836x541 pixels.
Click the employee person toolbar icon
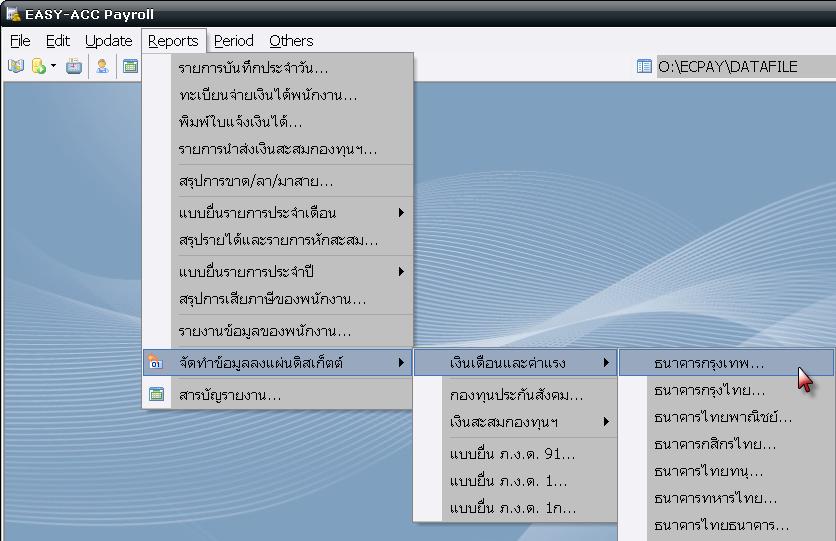point(102,67)
